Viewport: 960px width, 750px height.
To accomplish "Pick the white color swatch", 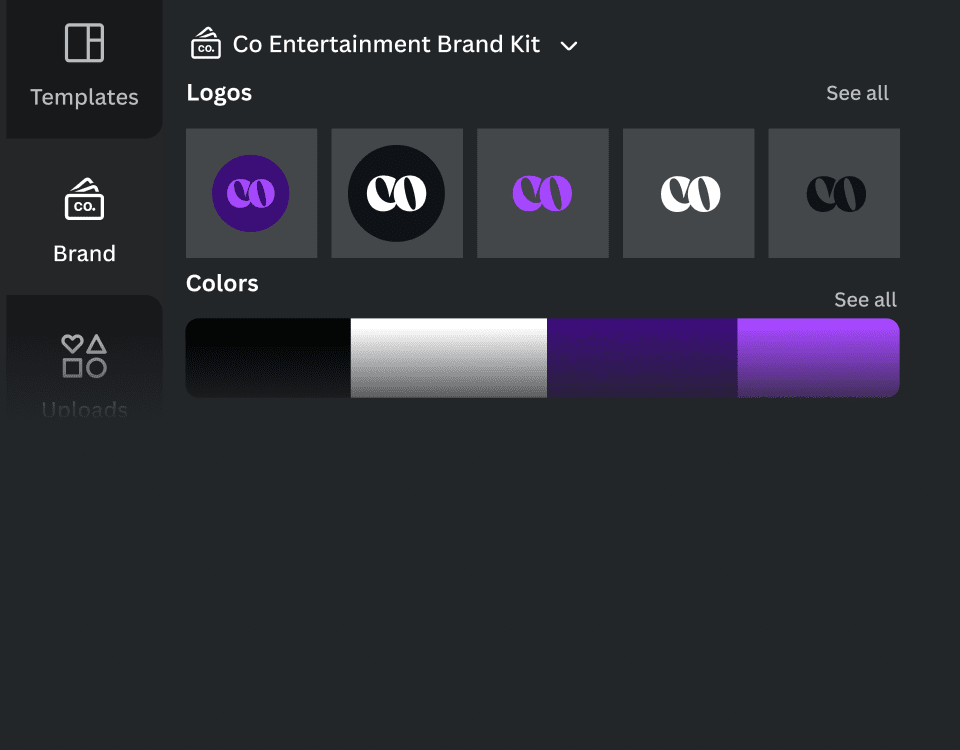I will pyautogui.click(x=448, y=357).
